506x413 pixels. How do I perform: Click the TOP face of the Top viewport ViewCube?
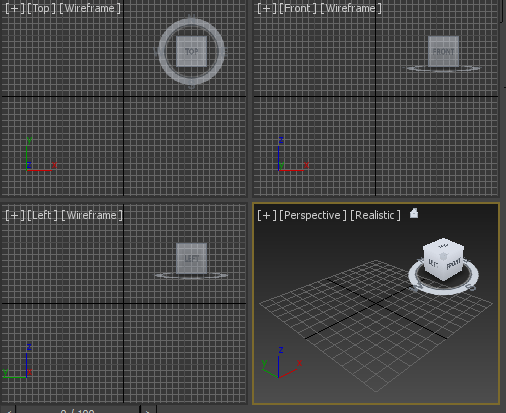tap(191, 51)
